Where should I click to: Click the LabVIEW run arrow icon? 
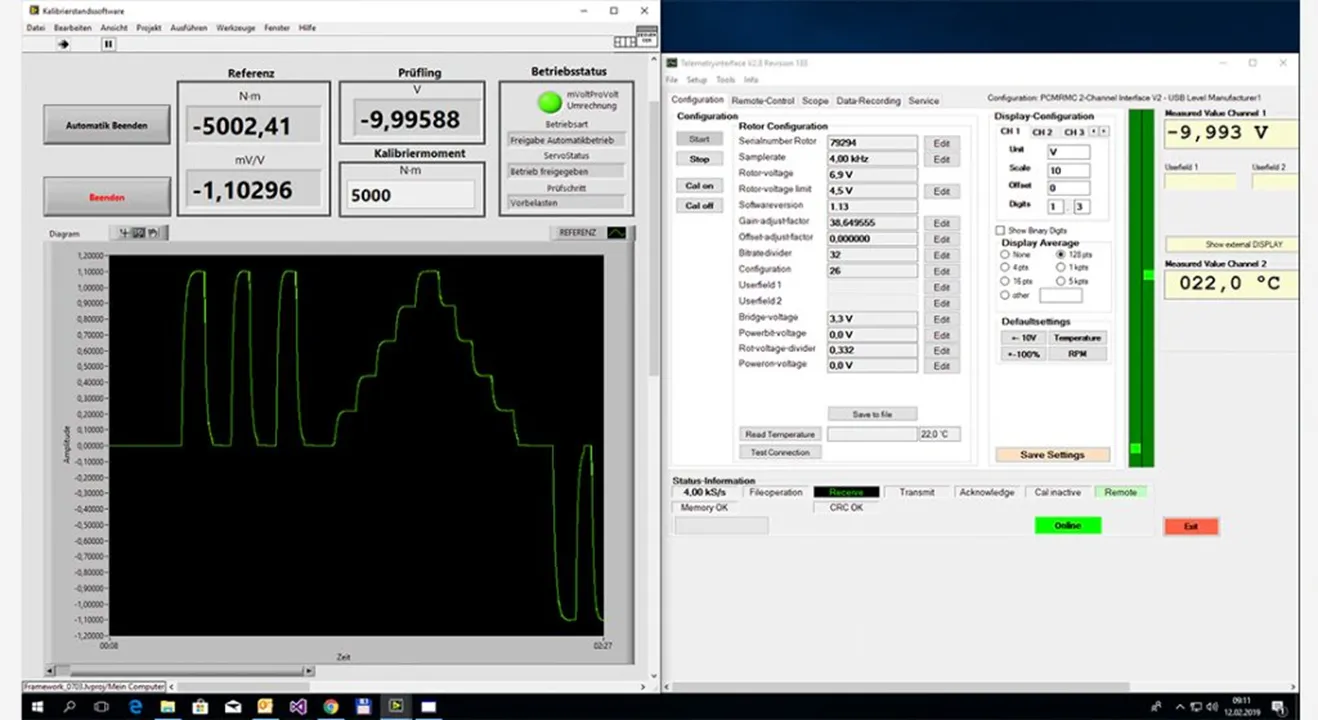[x=63, y=44]
